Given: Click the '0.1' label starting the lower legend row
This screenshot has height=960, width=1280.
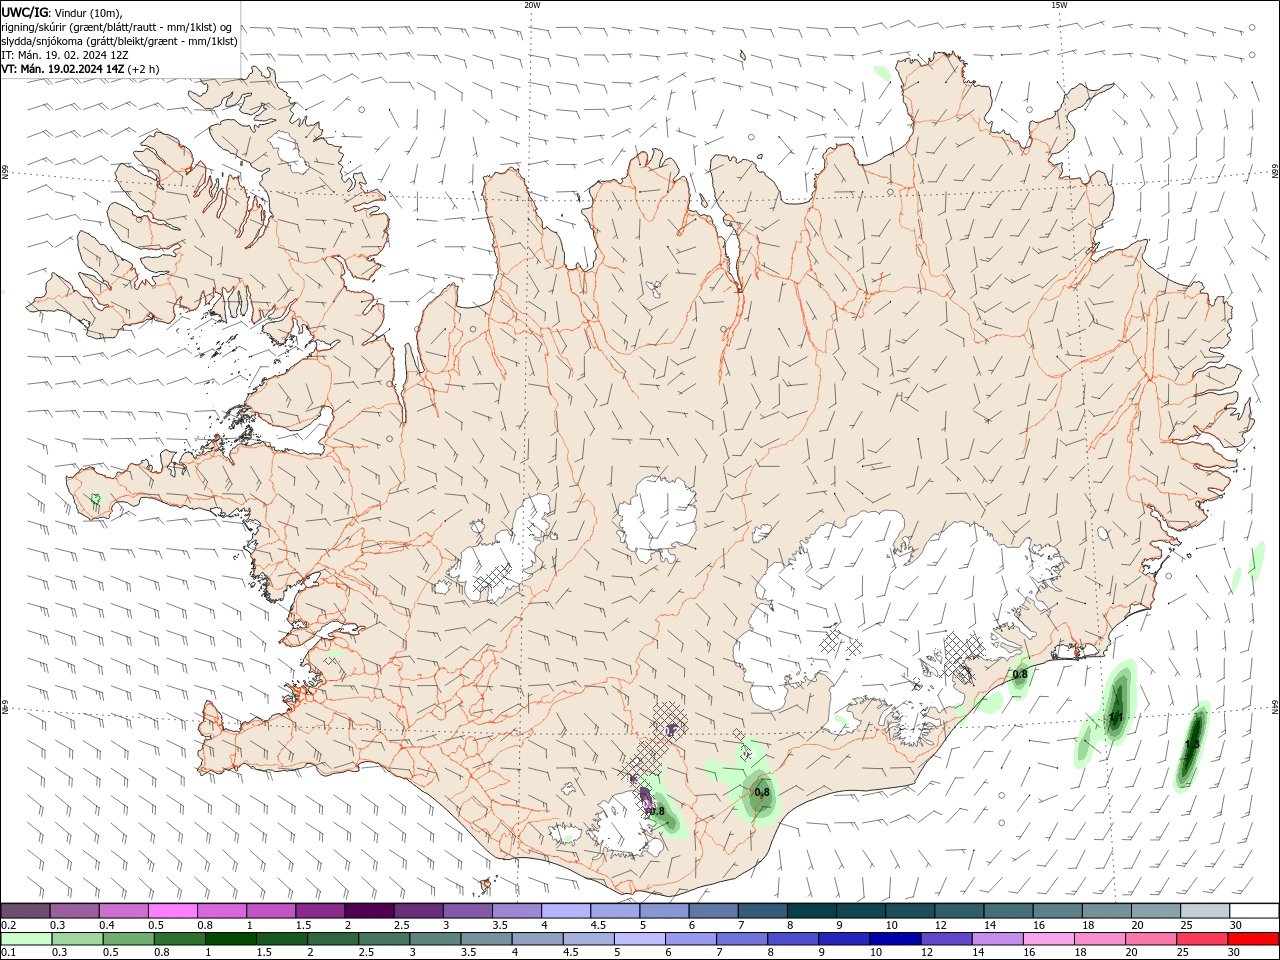Looking at the screenshot, I should tap(8, 953).
